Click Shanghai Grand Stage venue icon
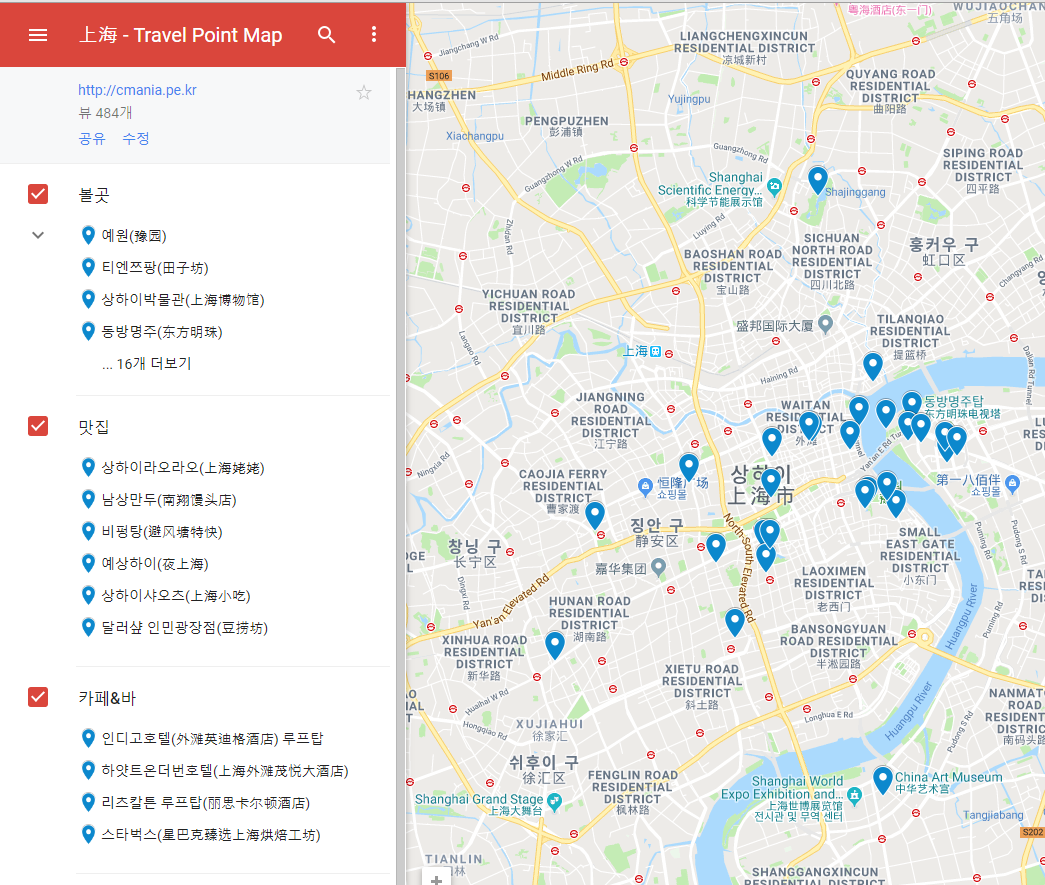The image size is (1045, 885). click(x=554, y=800)
